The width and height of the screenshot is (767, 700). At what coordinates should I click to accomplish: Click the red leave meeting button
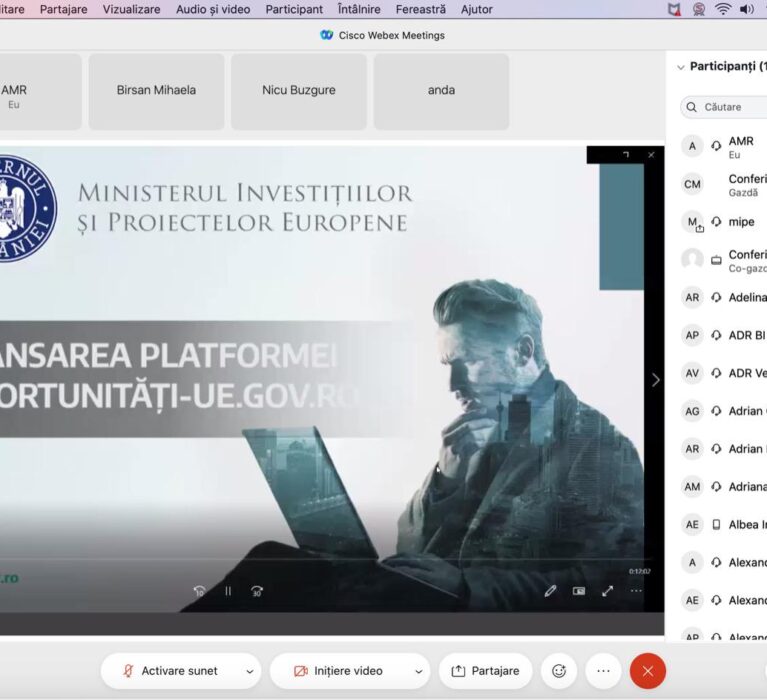648,671
